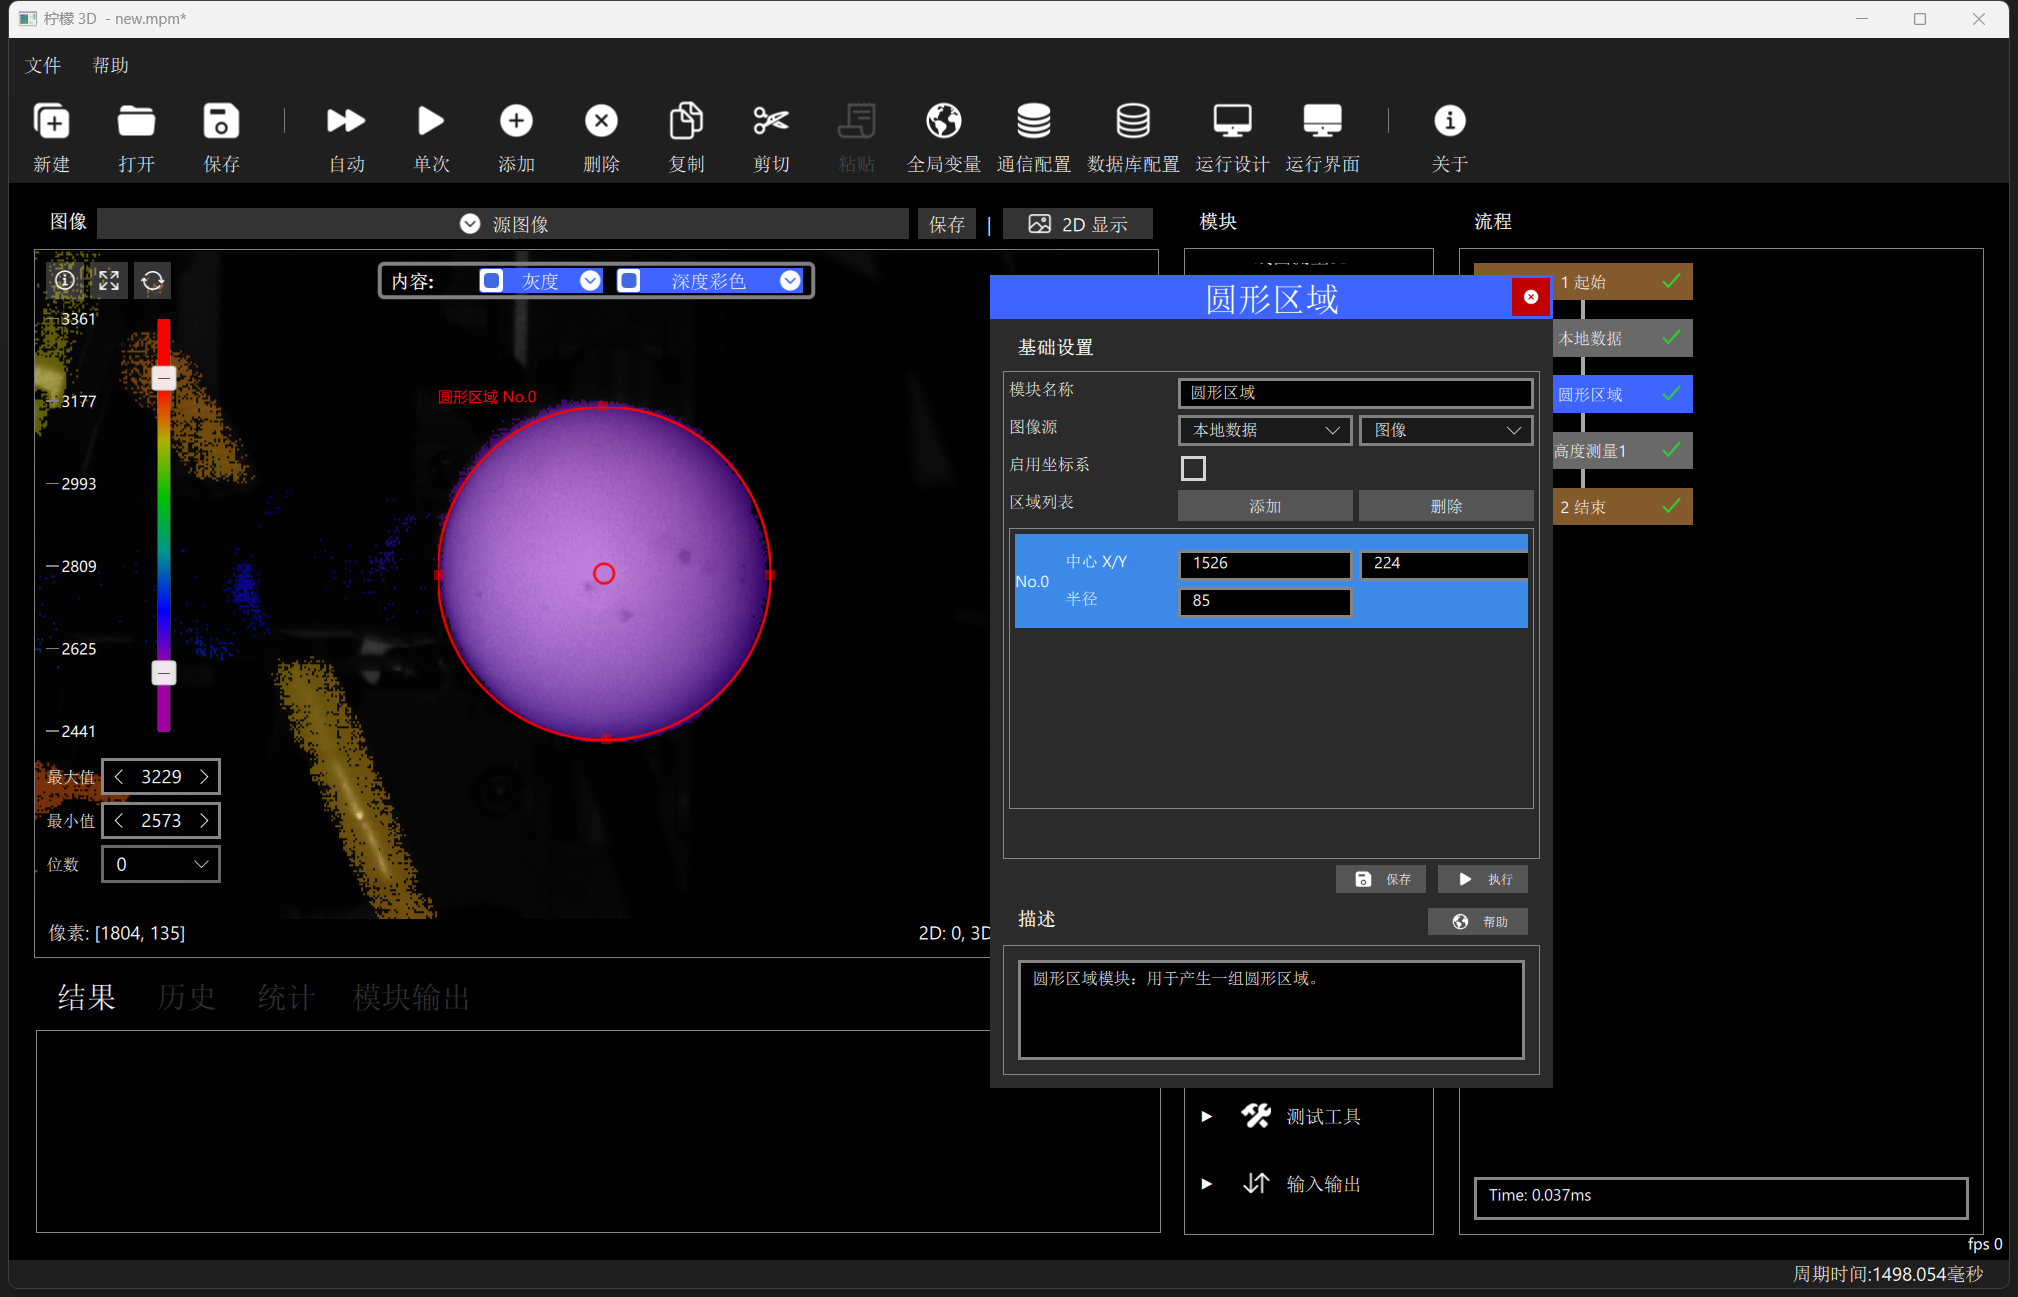Increase 最小值 with right arrow
This screenshot has height=1297, width=2018.
pyautogui.click(x=204, y=820)
